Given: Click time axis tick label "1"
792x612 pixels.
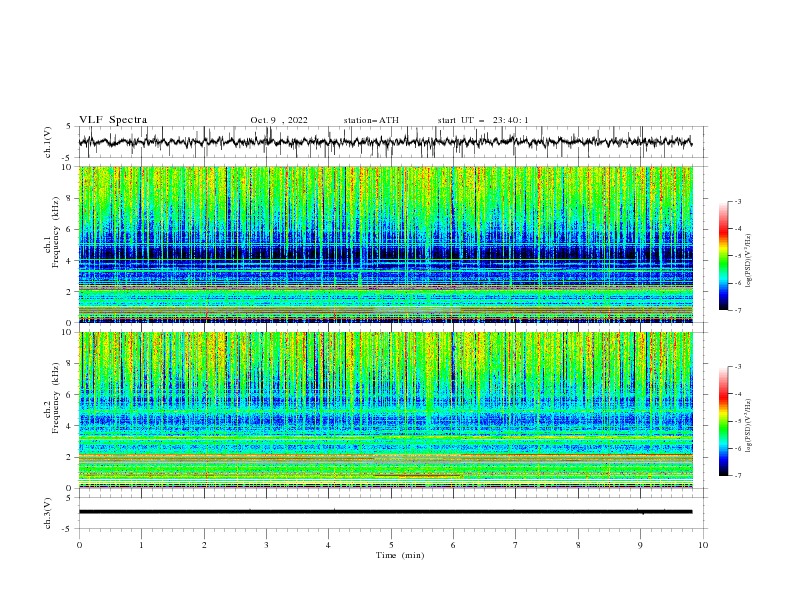Looking at the screenshot, I should pyautogui.click(x=141, y=545).
